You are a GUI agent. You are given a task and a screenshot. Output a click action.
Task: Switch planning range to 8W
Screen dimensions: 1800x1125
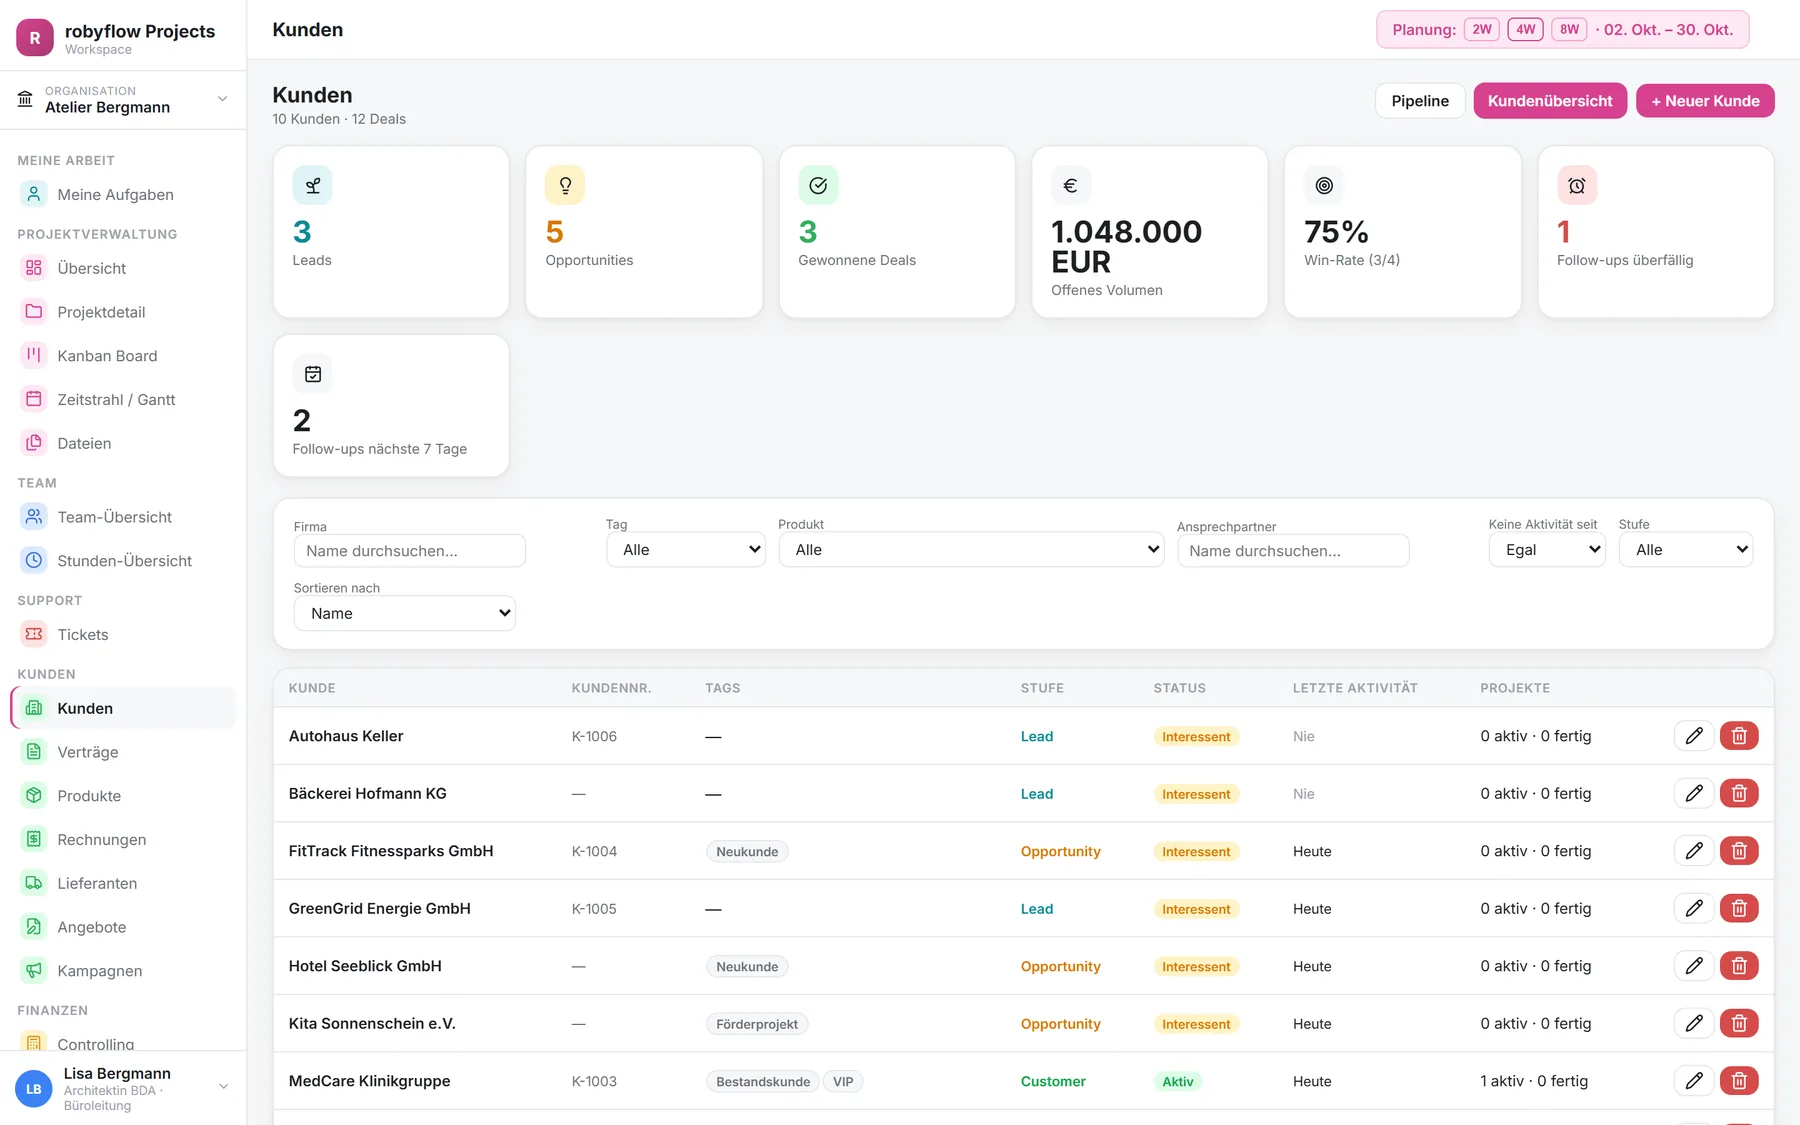[1569, 30]
